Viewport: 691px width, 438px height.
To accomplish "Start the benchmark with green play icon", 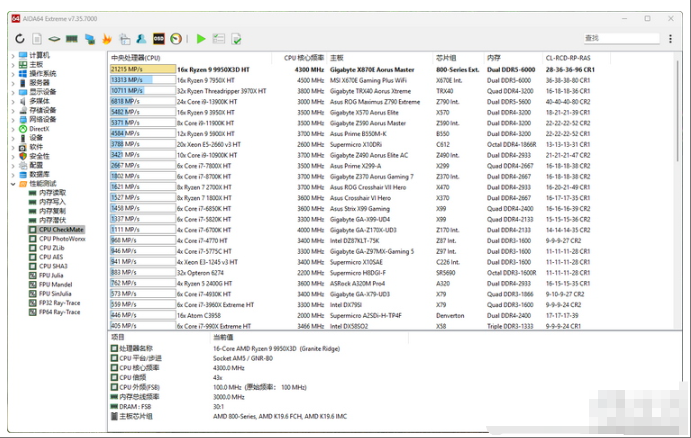I will (x=201, y=39).
